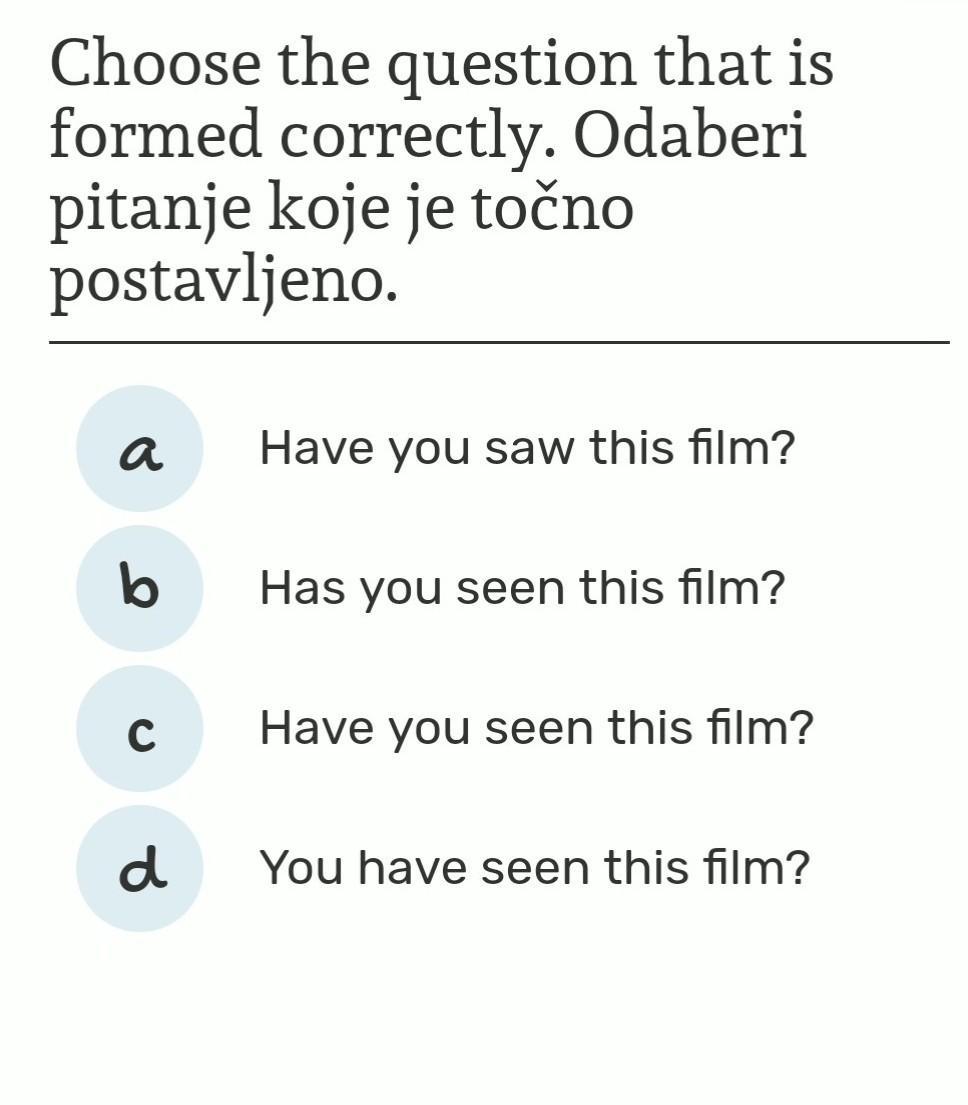Choose answer 'Have you saw this film?'
Viewport: 968px width, 1105px height.
click(527, 448)
